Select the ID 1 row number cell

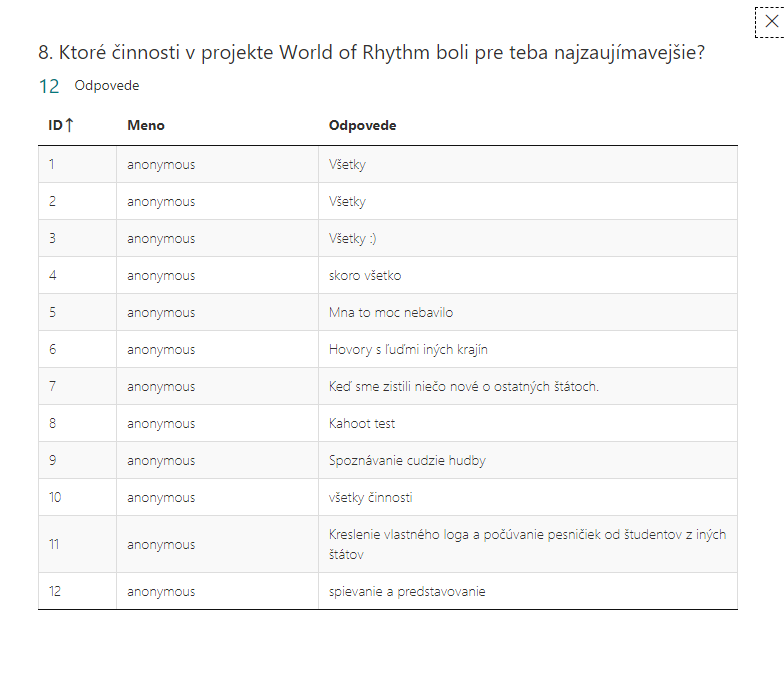coord(77,164)
